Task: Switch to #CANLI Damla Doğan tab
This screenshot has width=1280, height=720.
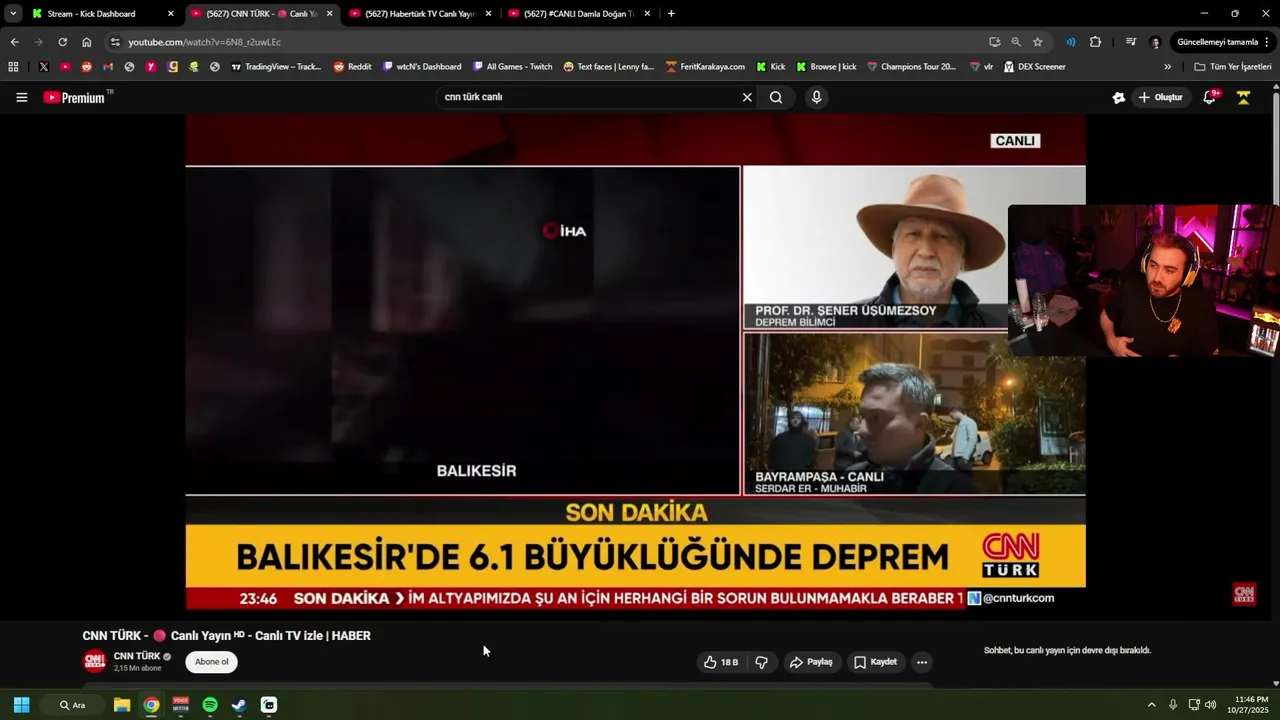Action: click(577, 14)
